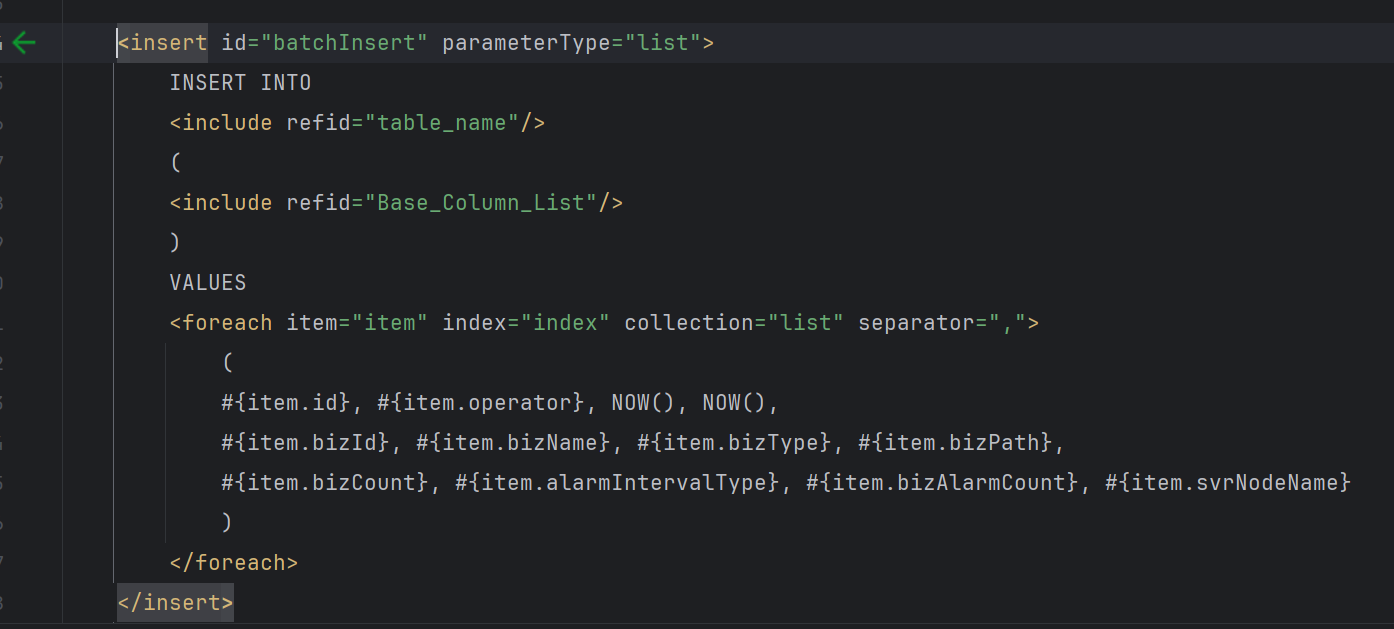Click the closing </foreach> tag

pyautogui.click(x=234, y=563)
